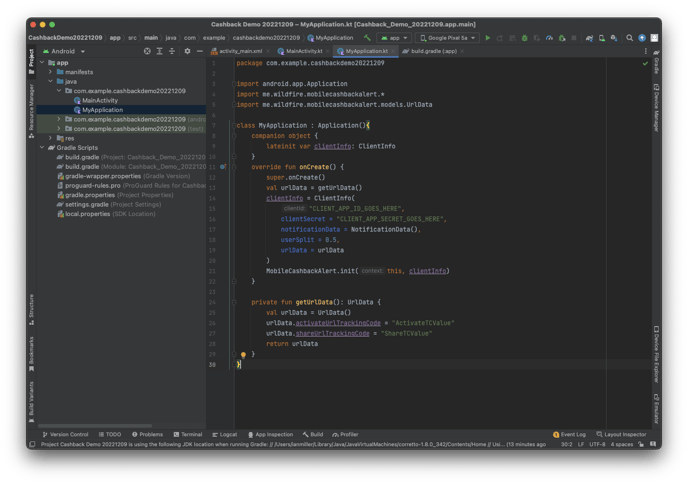Click the Build hammer icon in toolbar
This screenshot has height=484, width=688.
click(x=368, y=38)
